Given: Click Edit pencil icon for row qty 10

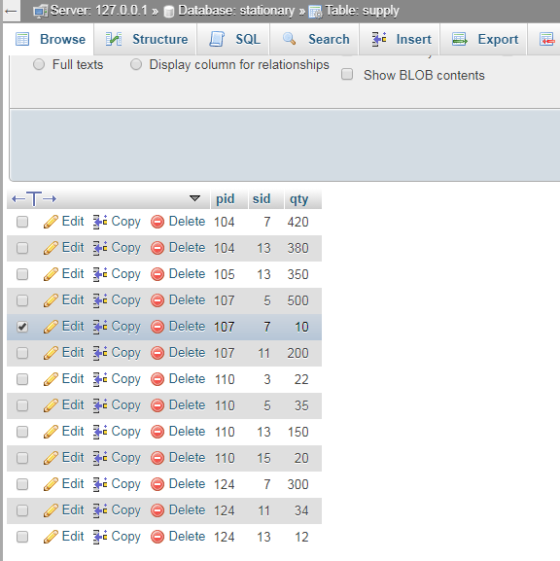Looking at the screenshot, I should click(x=50, y=327).
